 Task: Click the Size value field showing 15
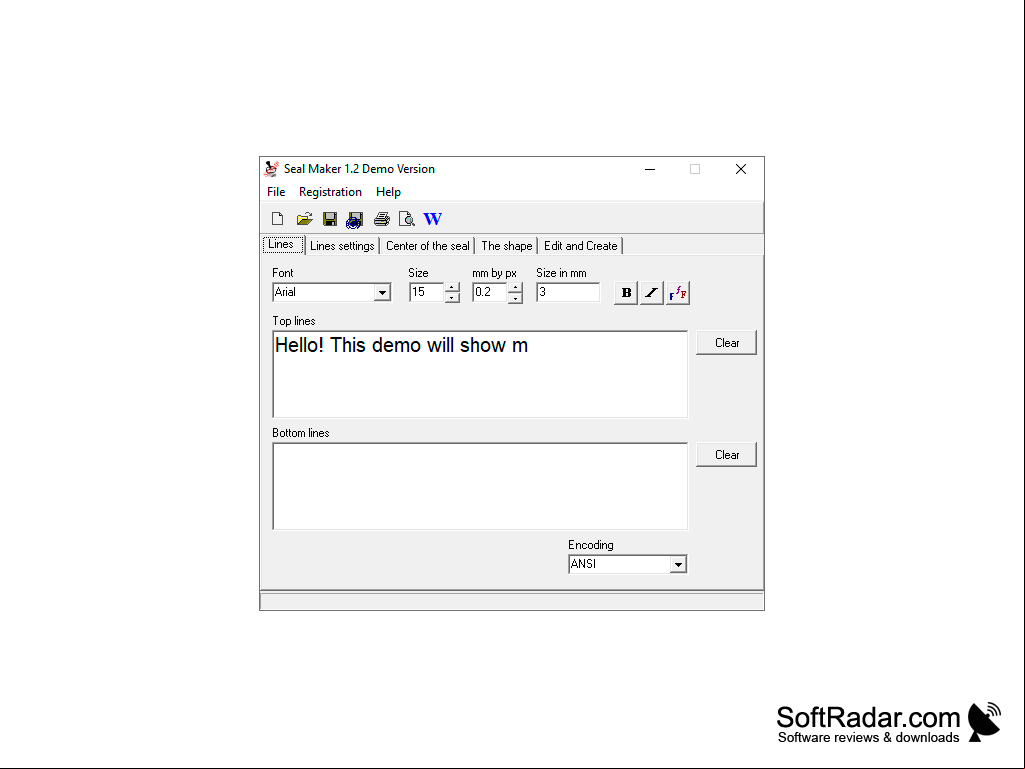pyautogui.click(x=426, y=292)
